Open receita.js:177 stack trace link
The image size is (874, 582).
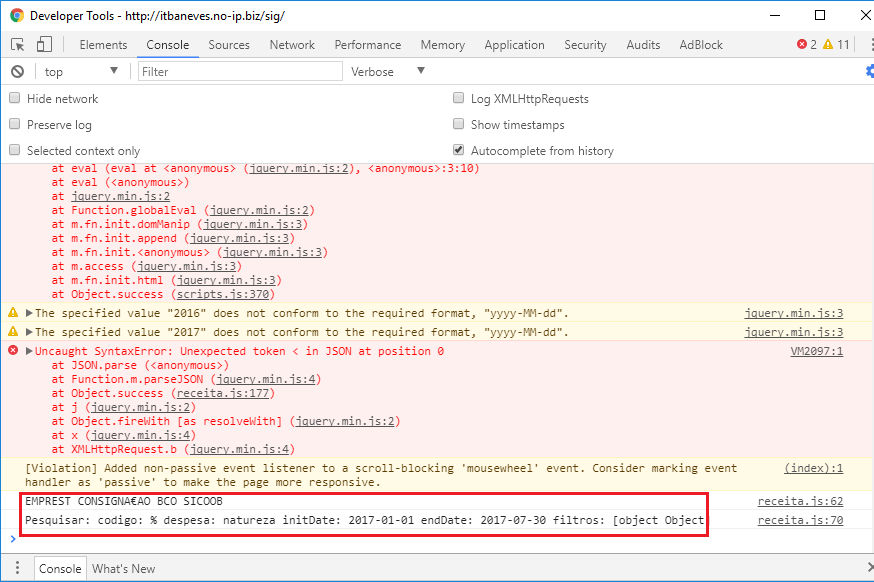coord(223,394)
